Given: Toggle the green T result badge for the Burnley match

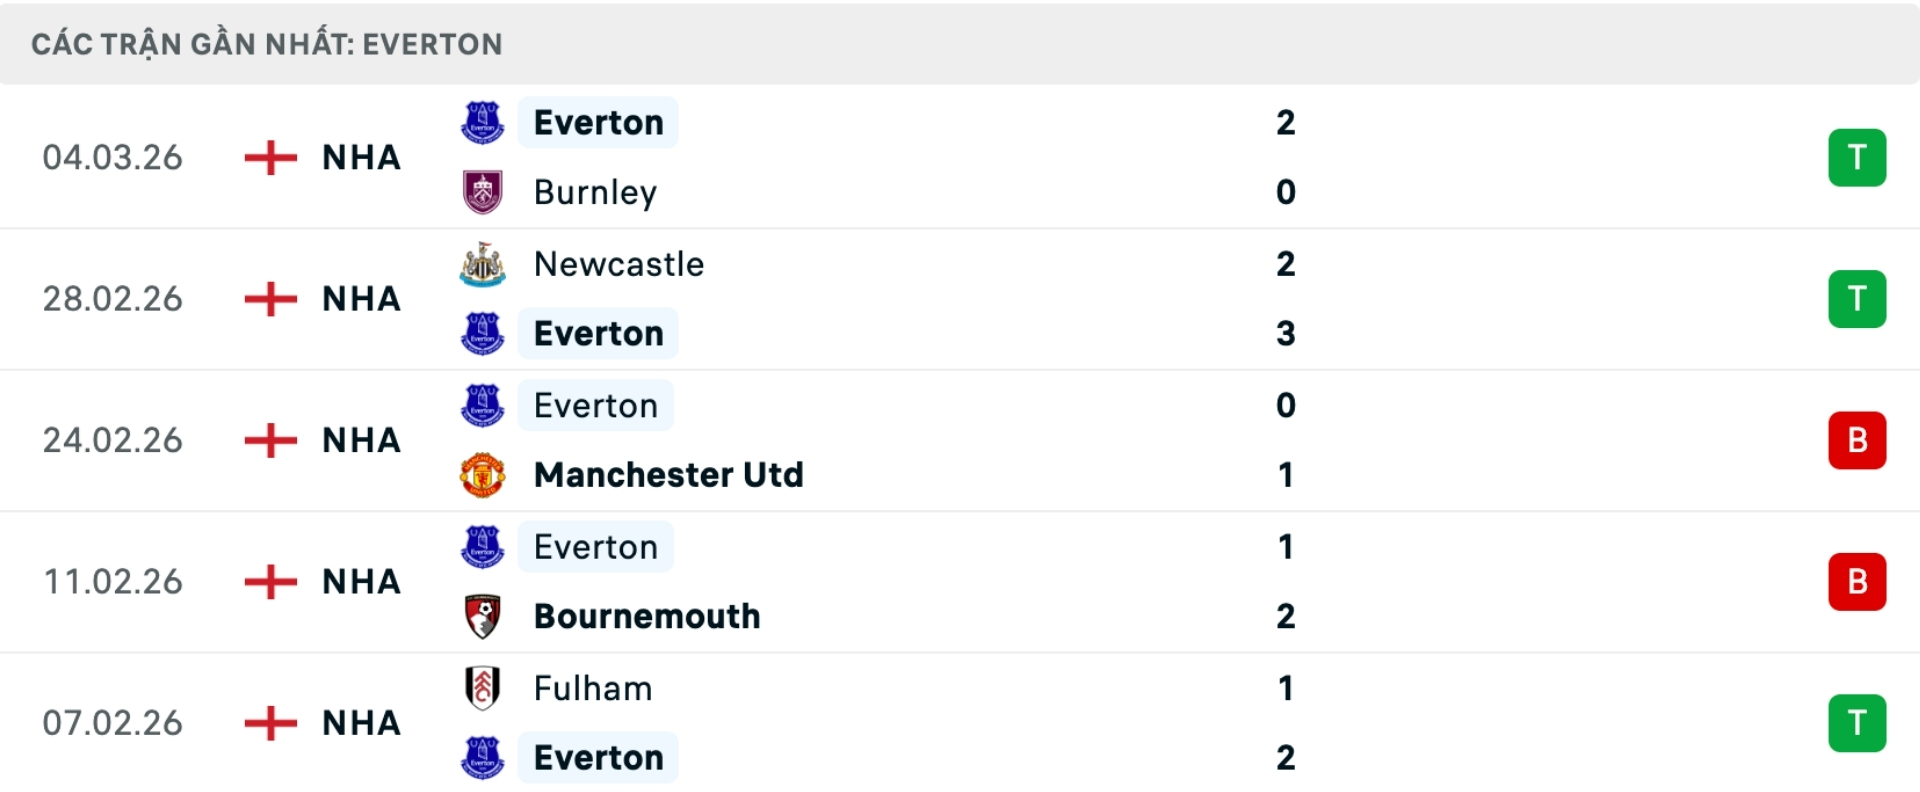Looking at the screenshot, I should coord(1857,157).
